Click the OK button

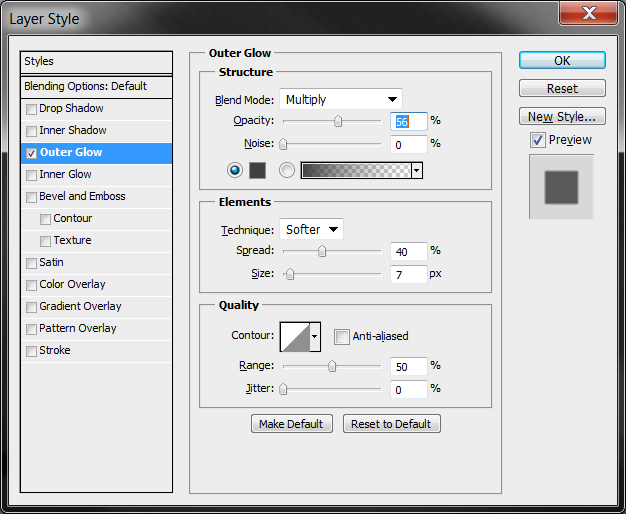(562, 61)
